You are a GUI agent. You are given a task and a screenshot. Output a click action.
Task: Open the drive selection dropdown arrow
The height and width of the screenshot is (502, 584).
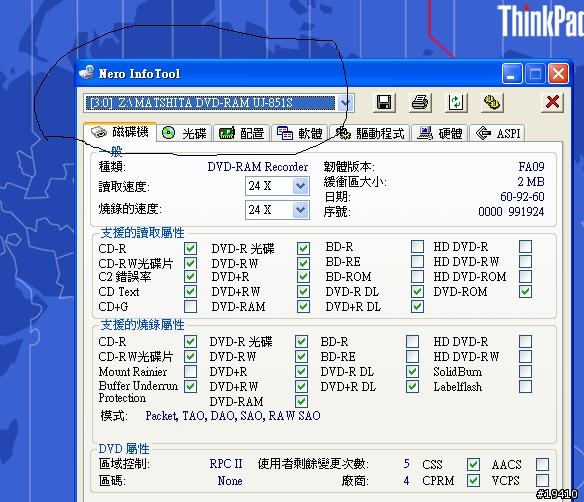(x=345, y=103)
